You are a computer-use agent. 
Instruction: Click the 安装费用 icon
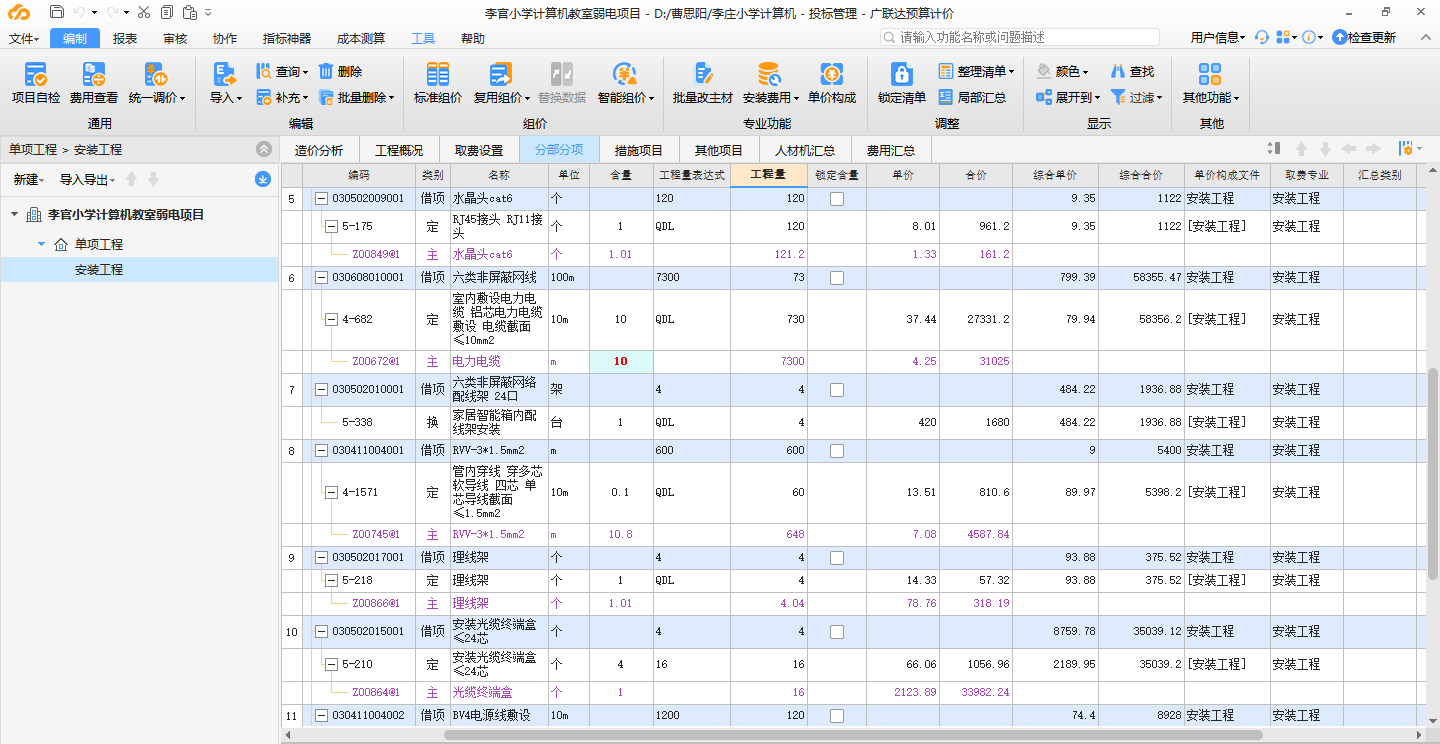769,75
